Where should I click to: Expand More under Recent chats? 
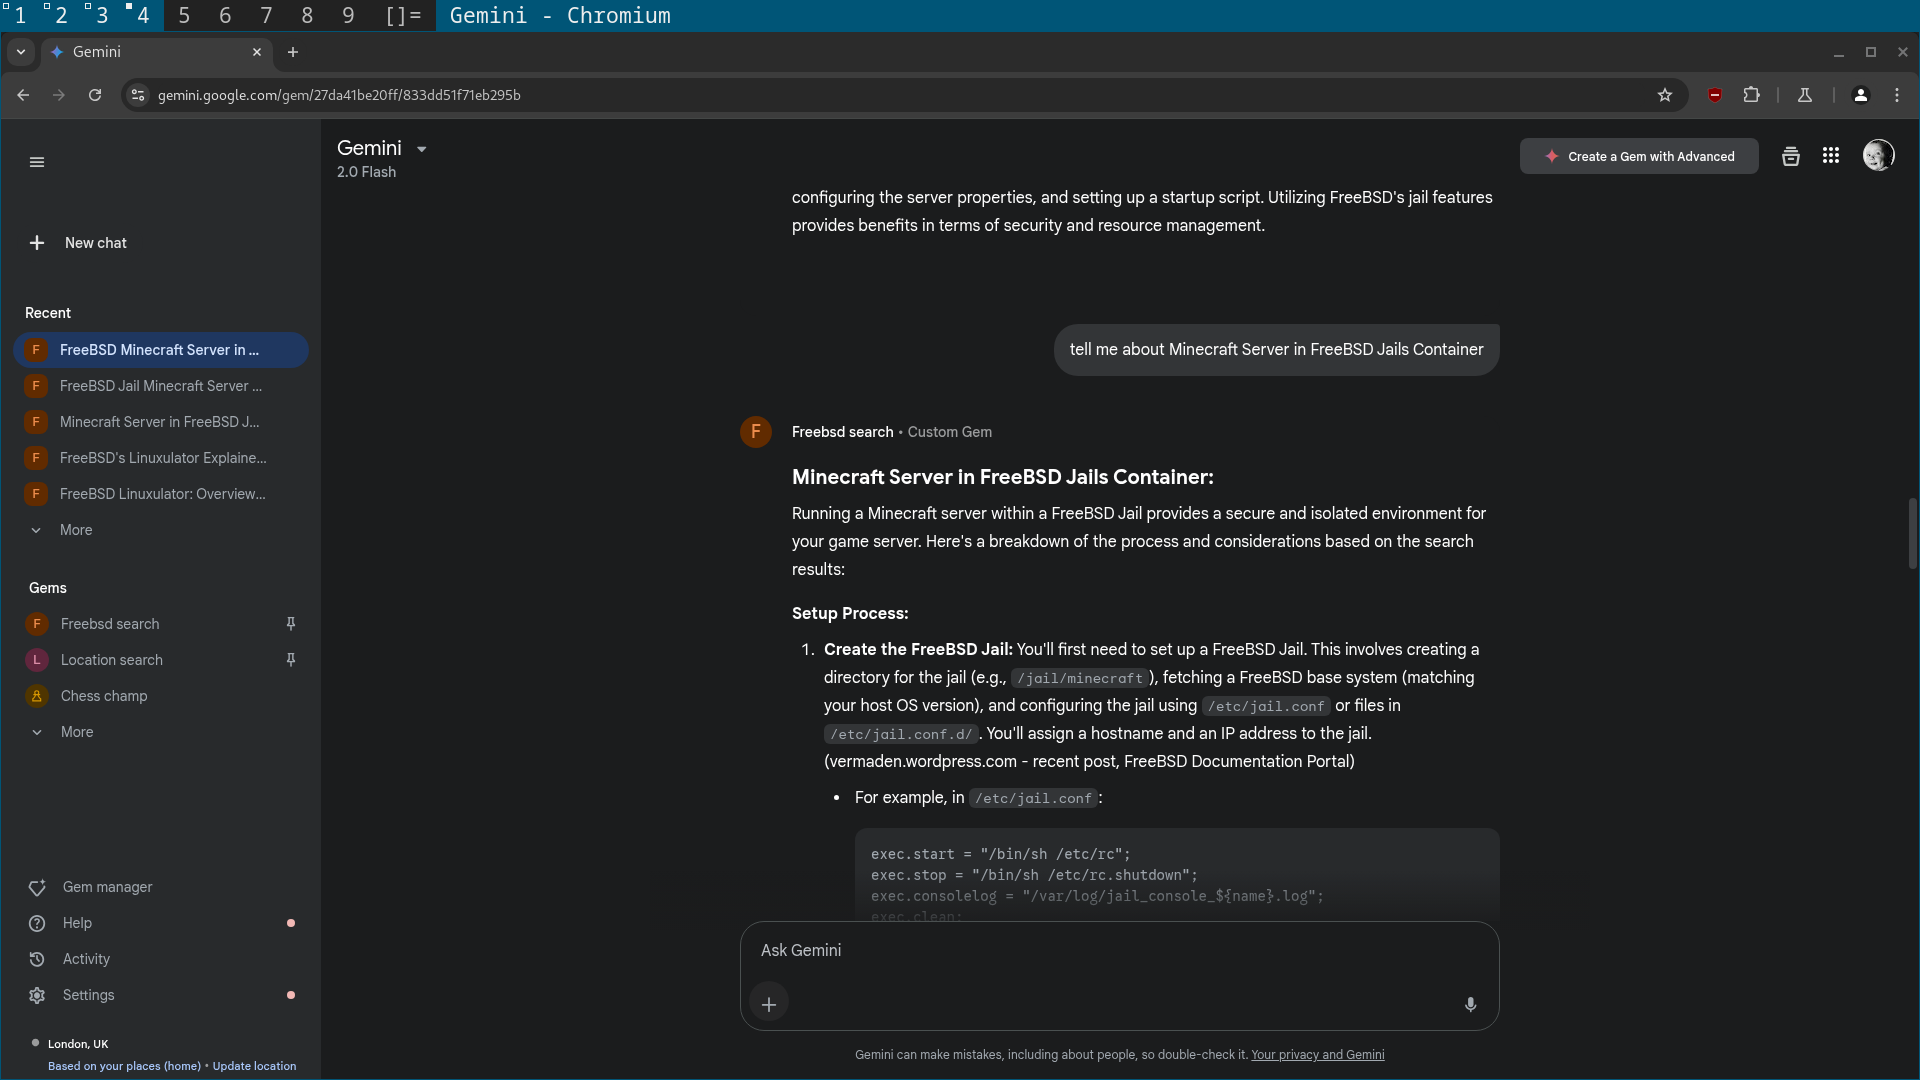pos(75,530)
